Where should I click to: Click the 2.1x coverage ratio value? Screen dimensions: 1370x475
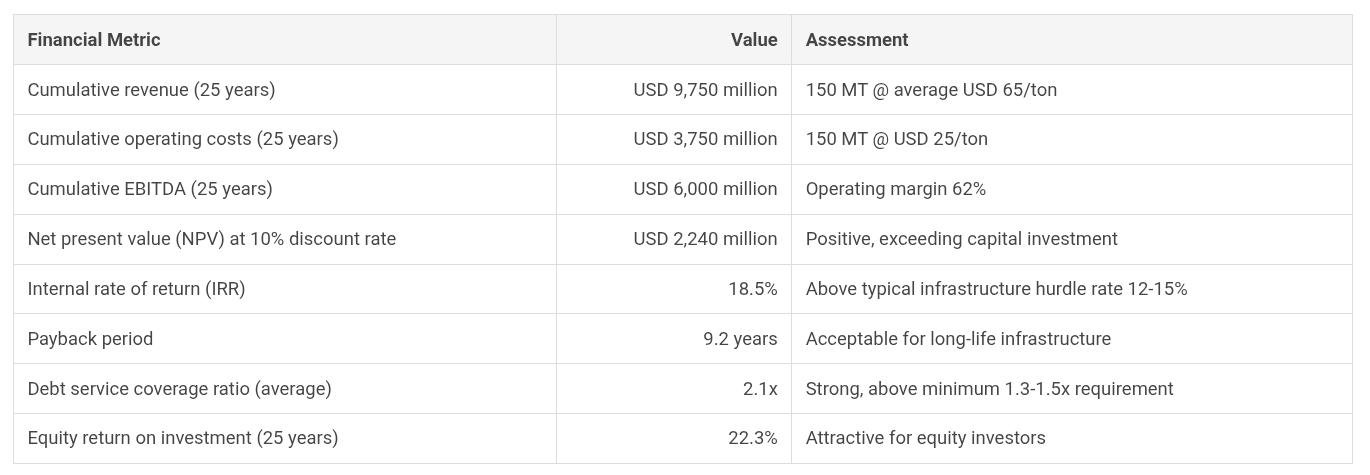(760, 389)
